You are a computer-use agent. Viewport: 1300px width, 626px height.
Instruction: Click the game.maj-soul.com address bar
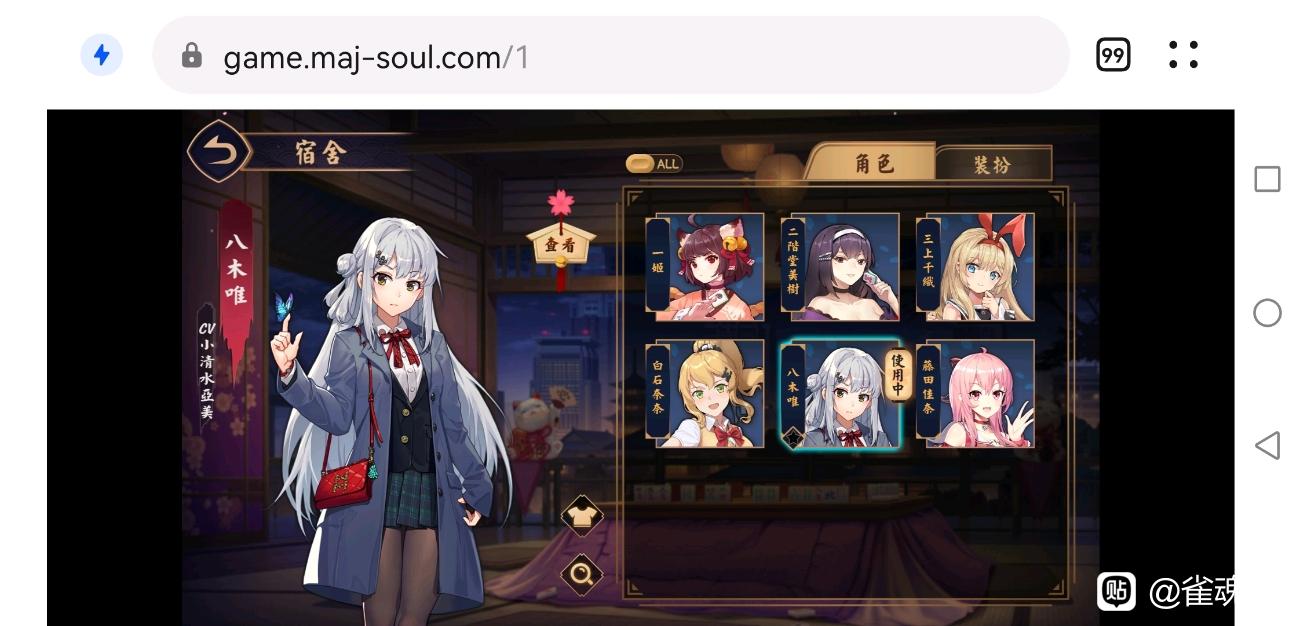(610, 55)
